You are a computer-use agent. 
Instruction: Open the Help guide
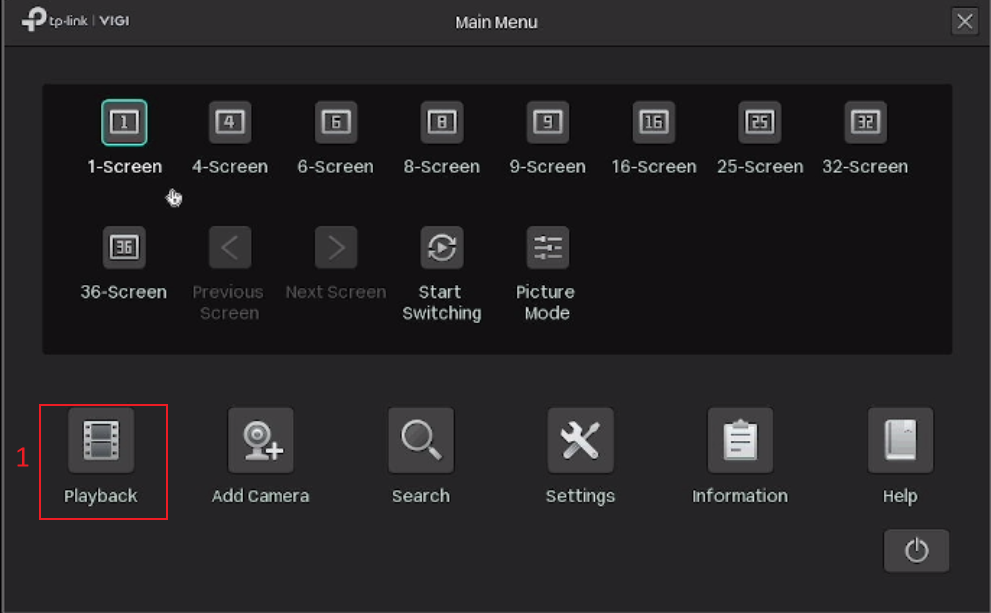point(899,452)
